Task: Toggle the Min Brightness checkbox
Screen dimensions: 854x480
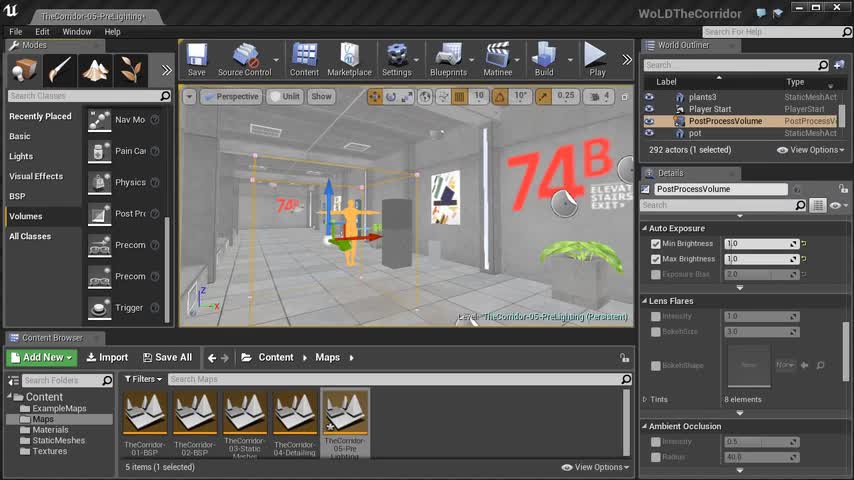Action: point(656,244)
